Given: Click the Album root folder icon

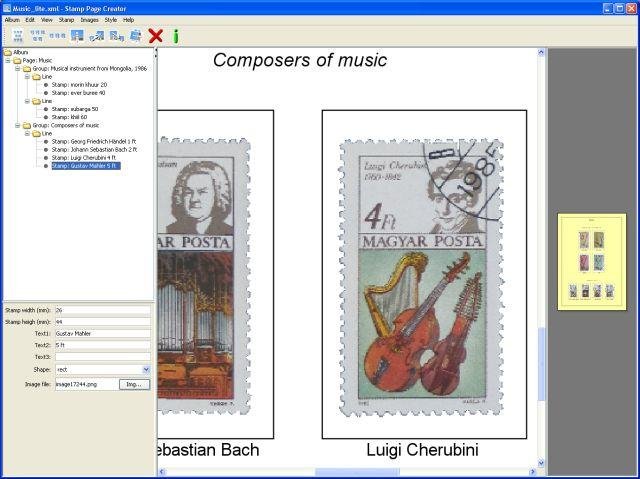Looking at the screenshot, I should pos(8,52).
